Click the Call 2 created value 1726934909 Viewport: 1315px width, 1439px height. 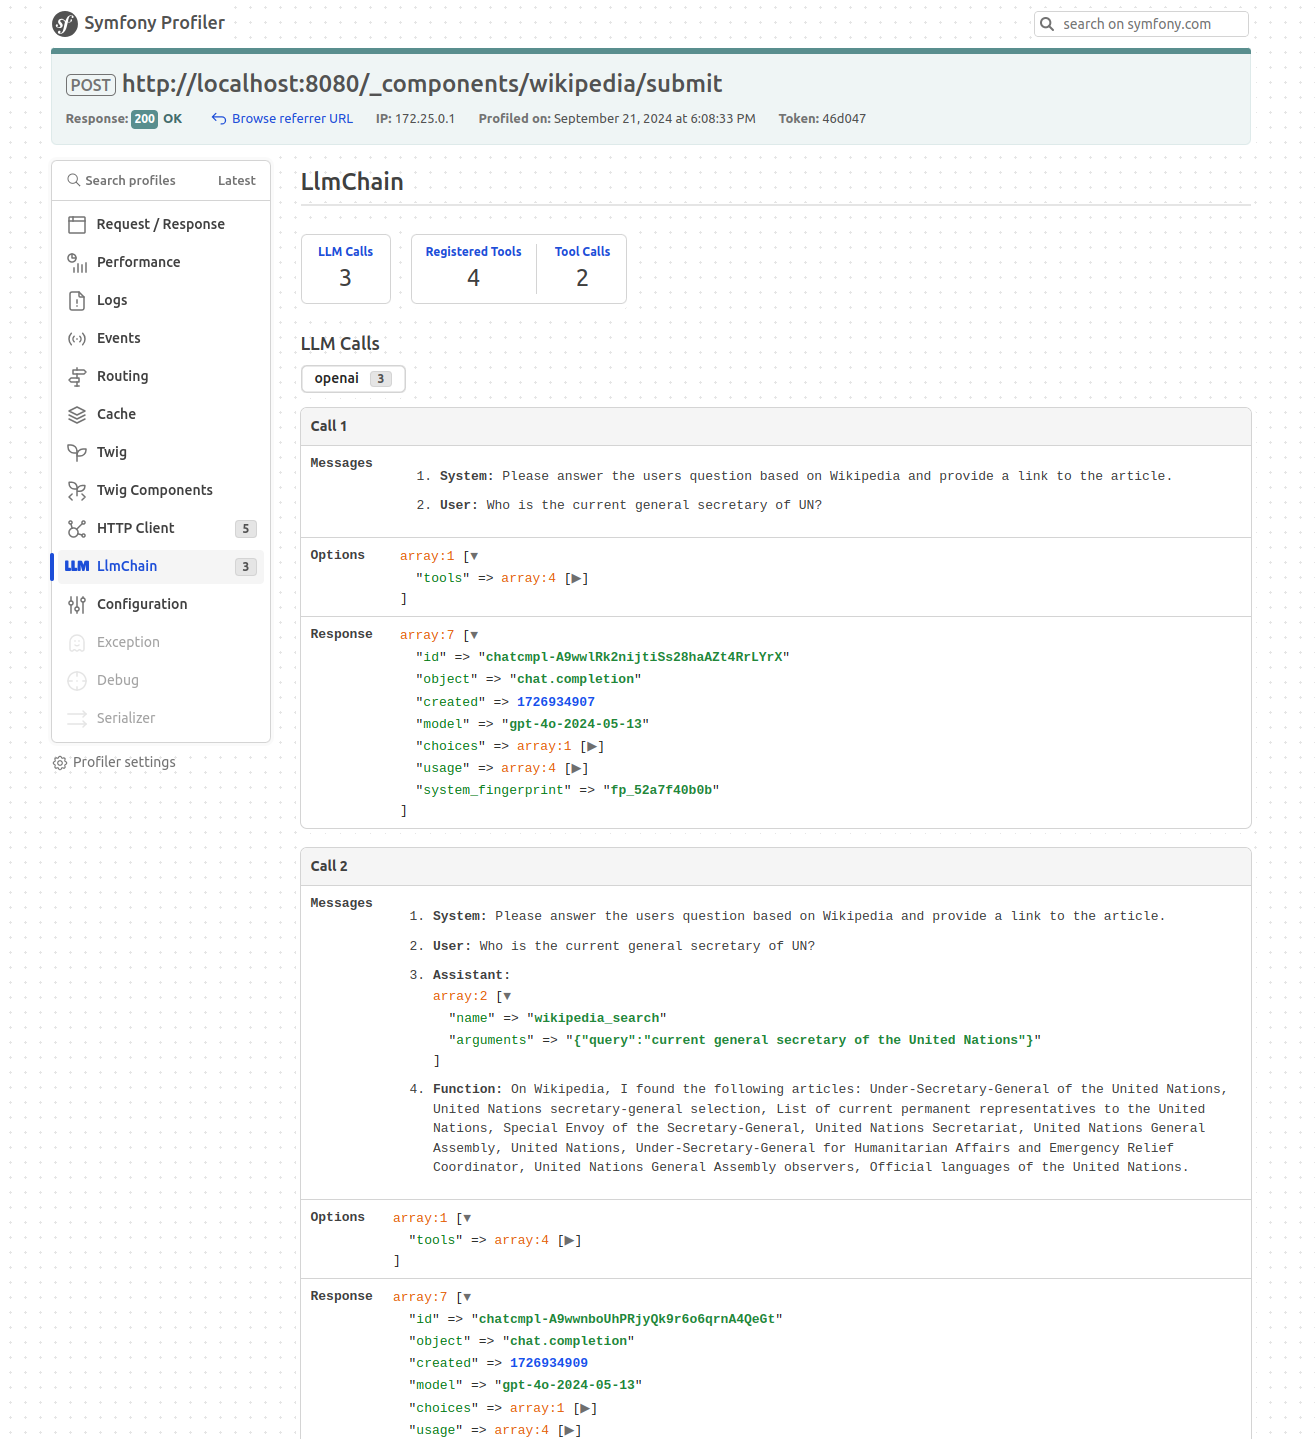[549, 1363]
